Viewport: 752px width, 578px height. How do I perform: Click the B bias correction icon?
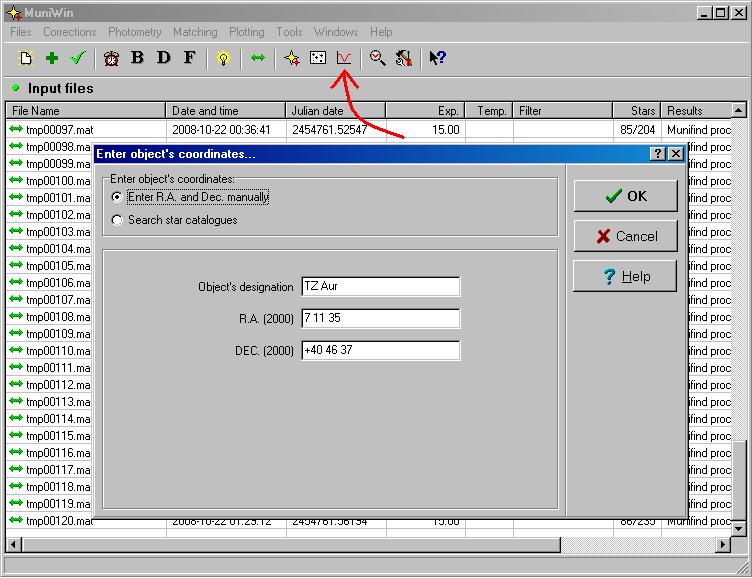(137, 58)
